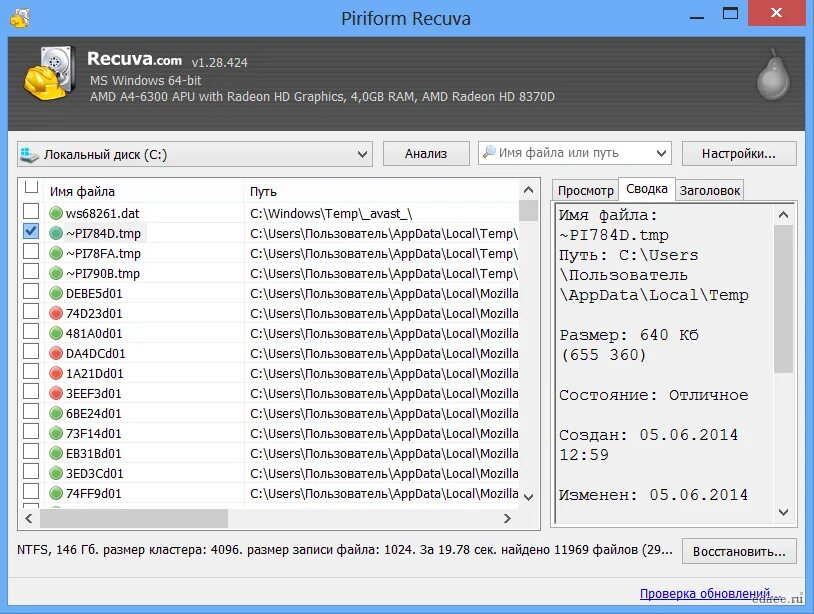Click horizontal scroll right arrow
The height and width of the screenshot is (614, 814).
point(507,519)
